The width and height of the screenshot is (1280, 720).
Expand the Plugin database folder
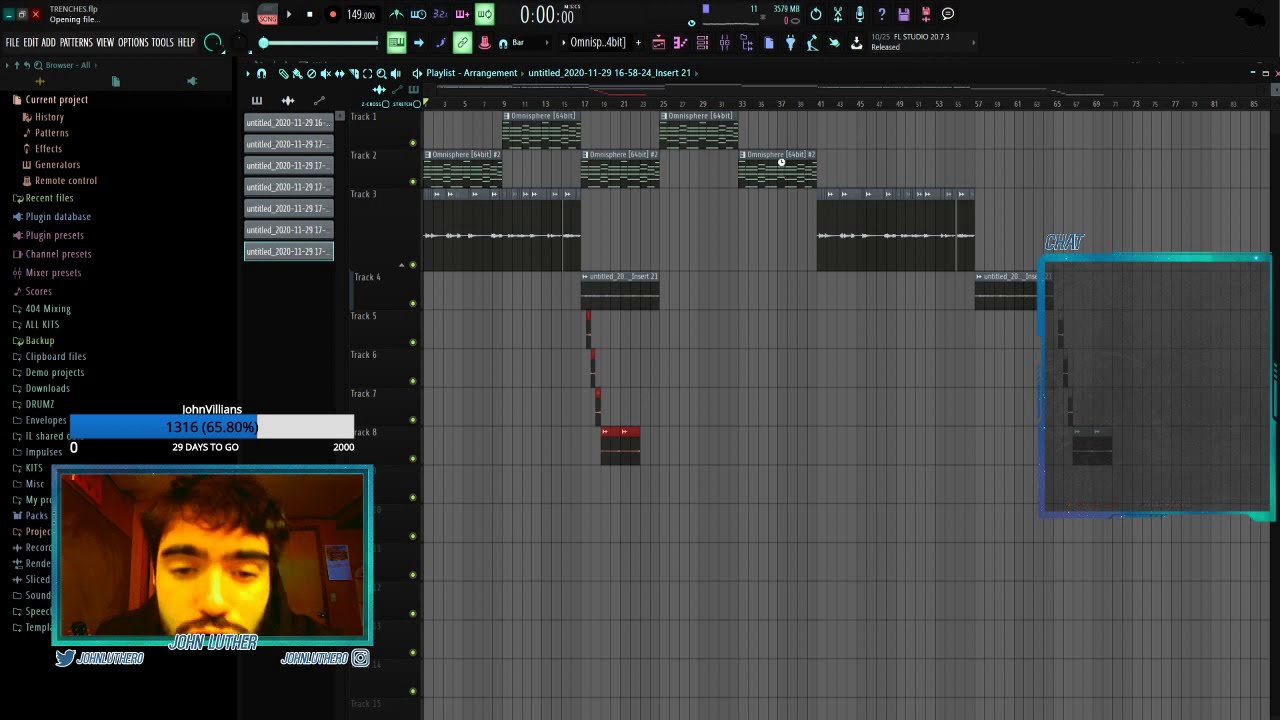tap(58, 217)
